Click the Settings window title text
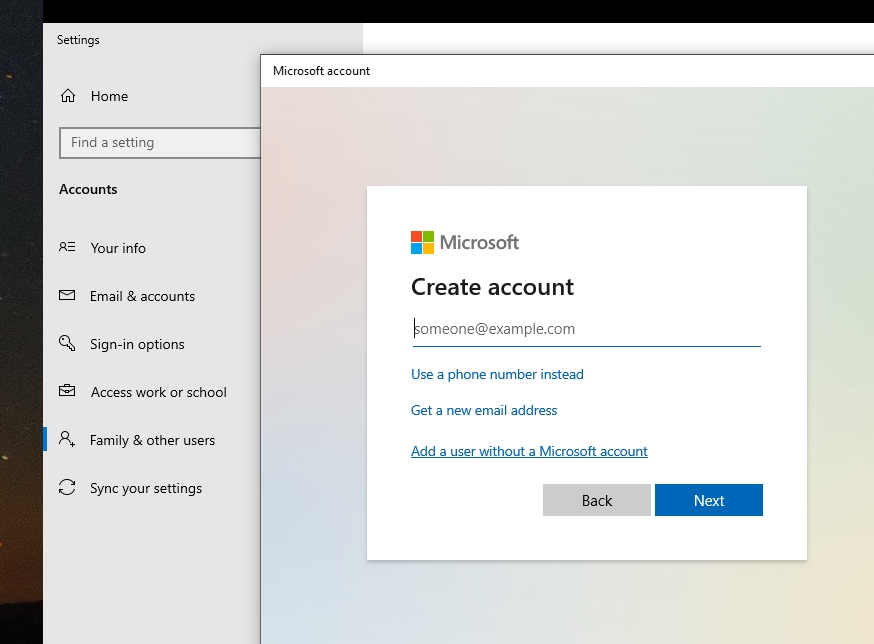The height and width of the screenshot is (644, 874). click(x=78, y=40)
